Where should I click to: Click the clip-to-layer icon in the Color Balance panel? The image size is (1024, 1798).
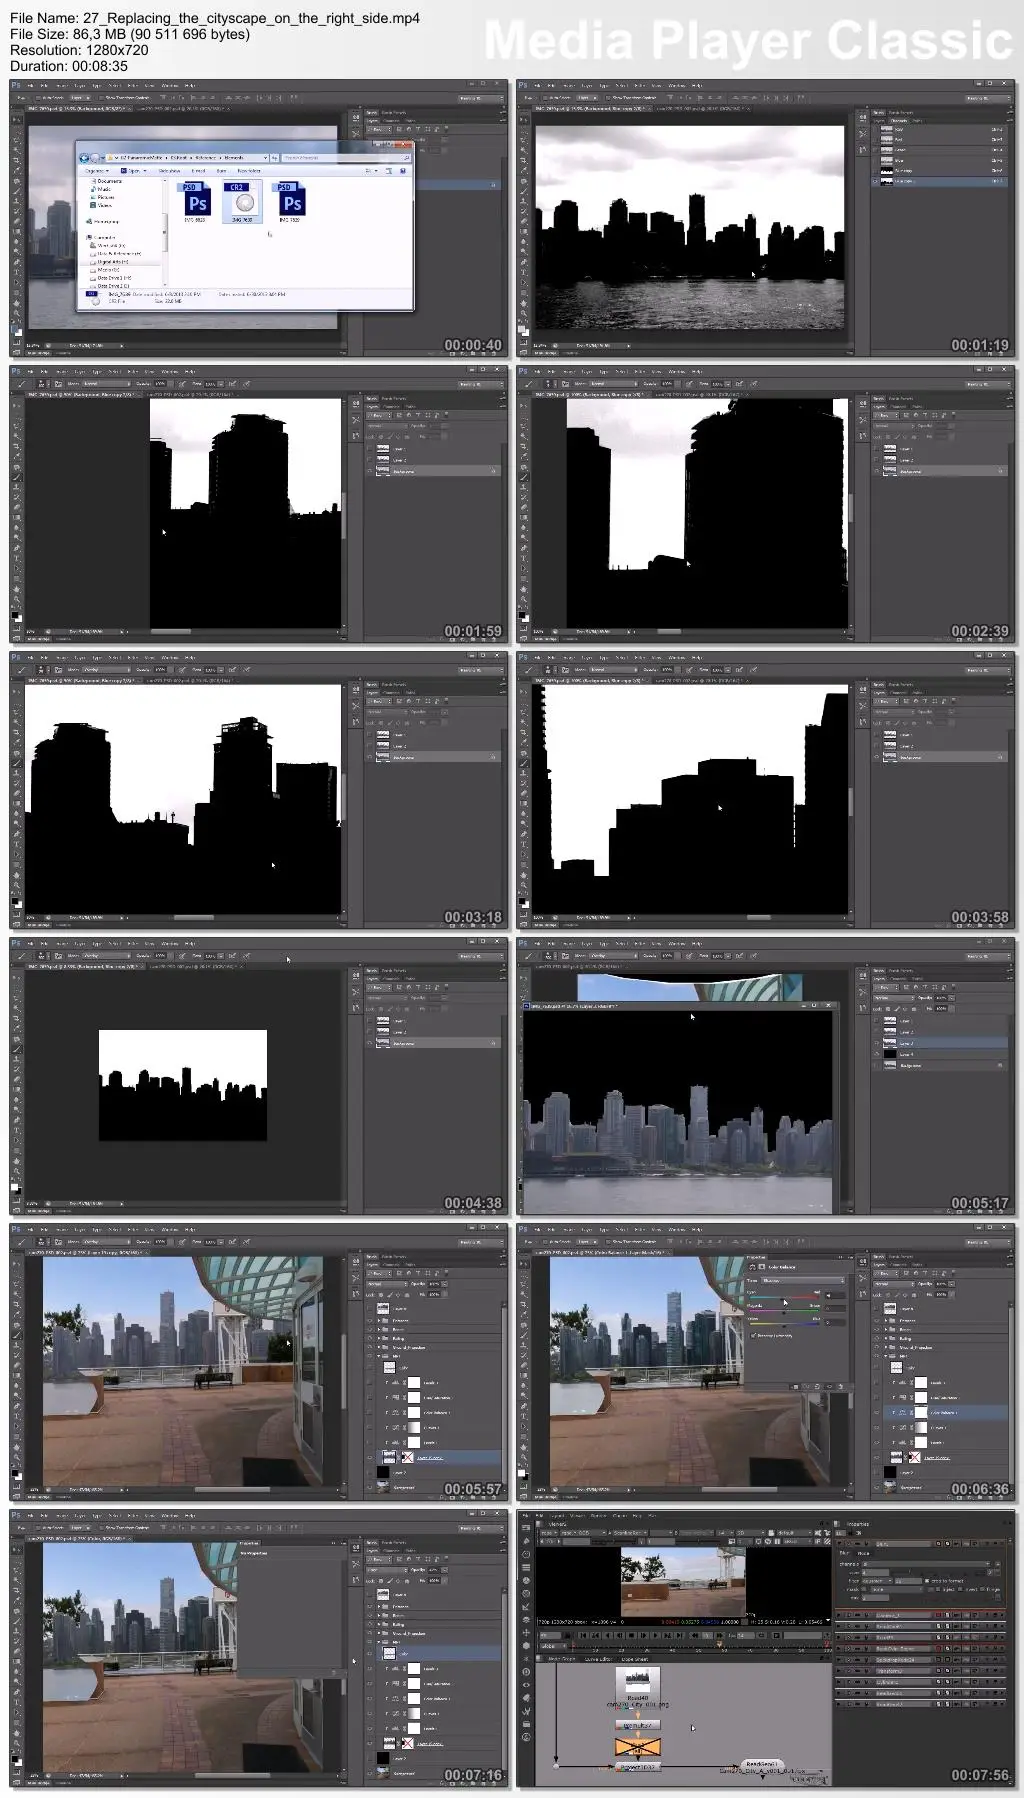(x=794, y=1386)
